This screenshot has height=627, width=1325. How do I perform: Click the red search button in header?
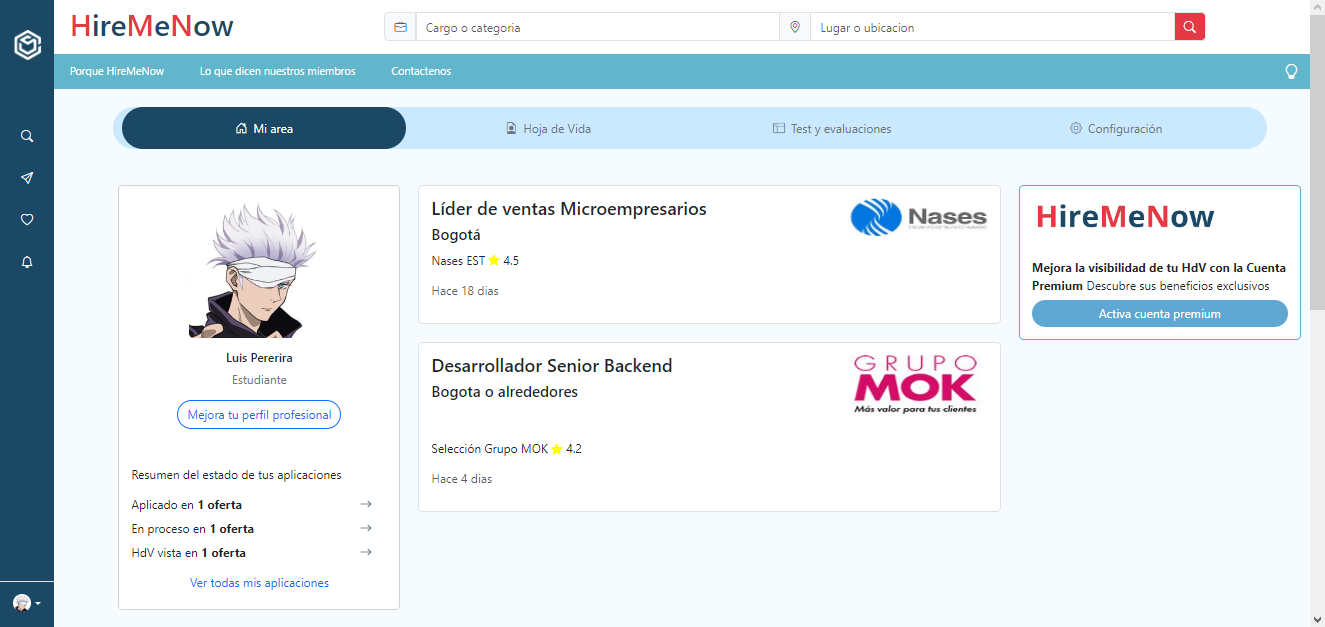point(1190,27)
